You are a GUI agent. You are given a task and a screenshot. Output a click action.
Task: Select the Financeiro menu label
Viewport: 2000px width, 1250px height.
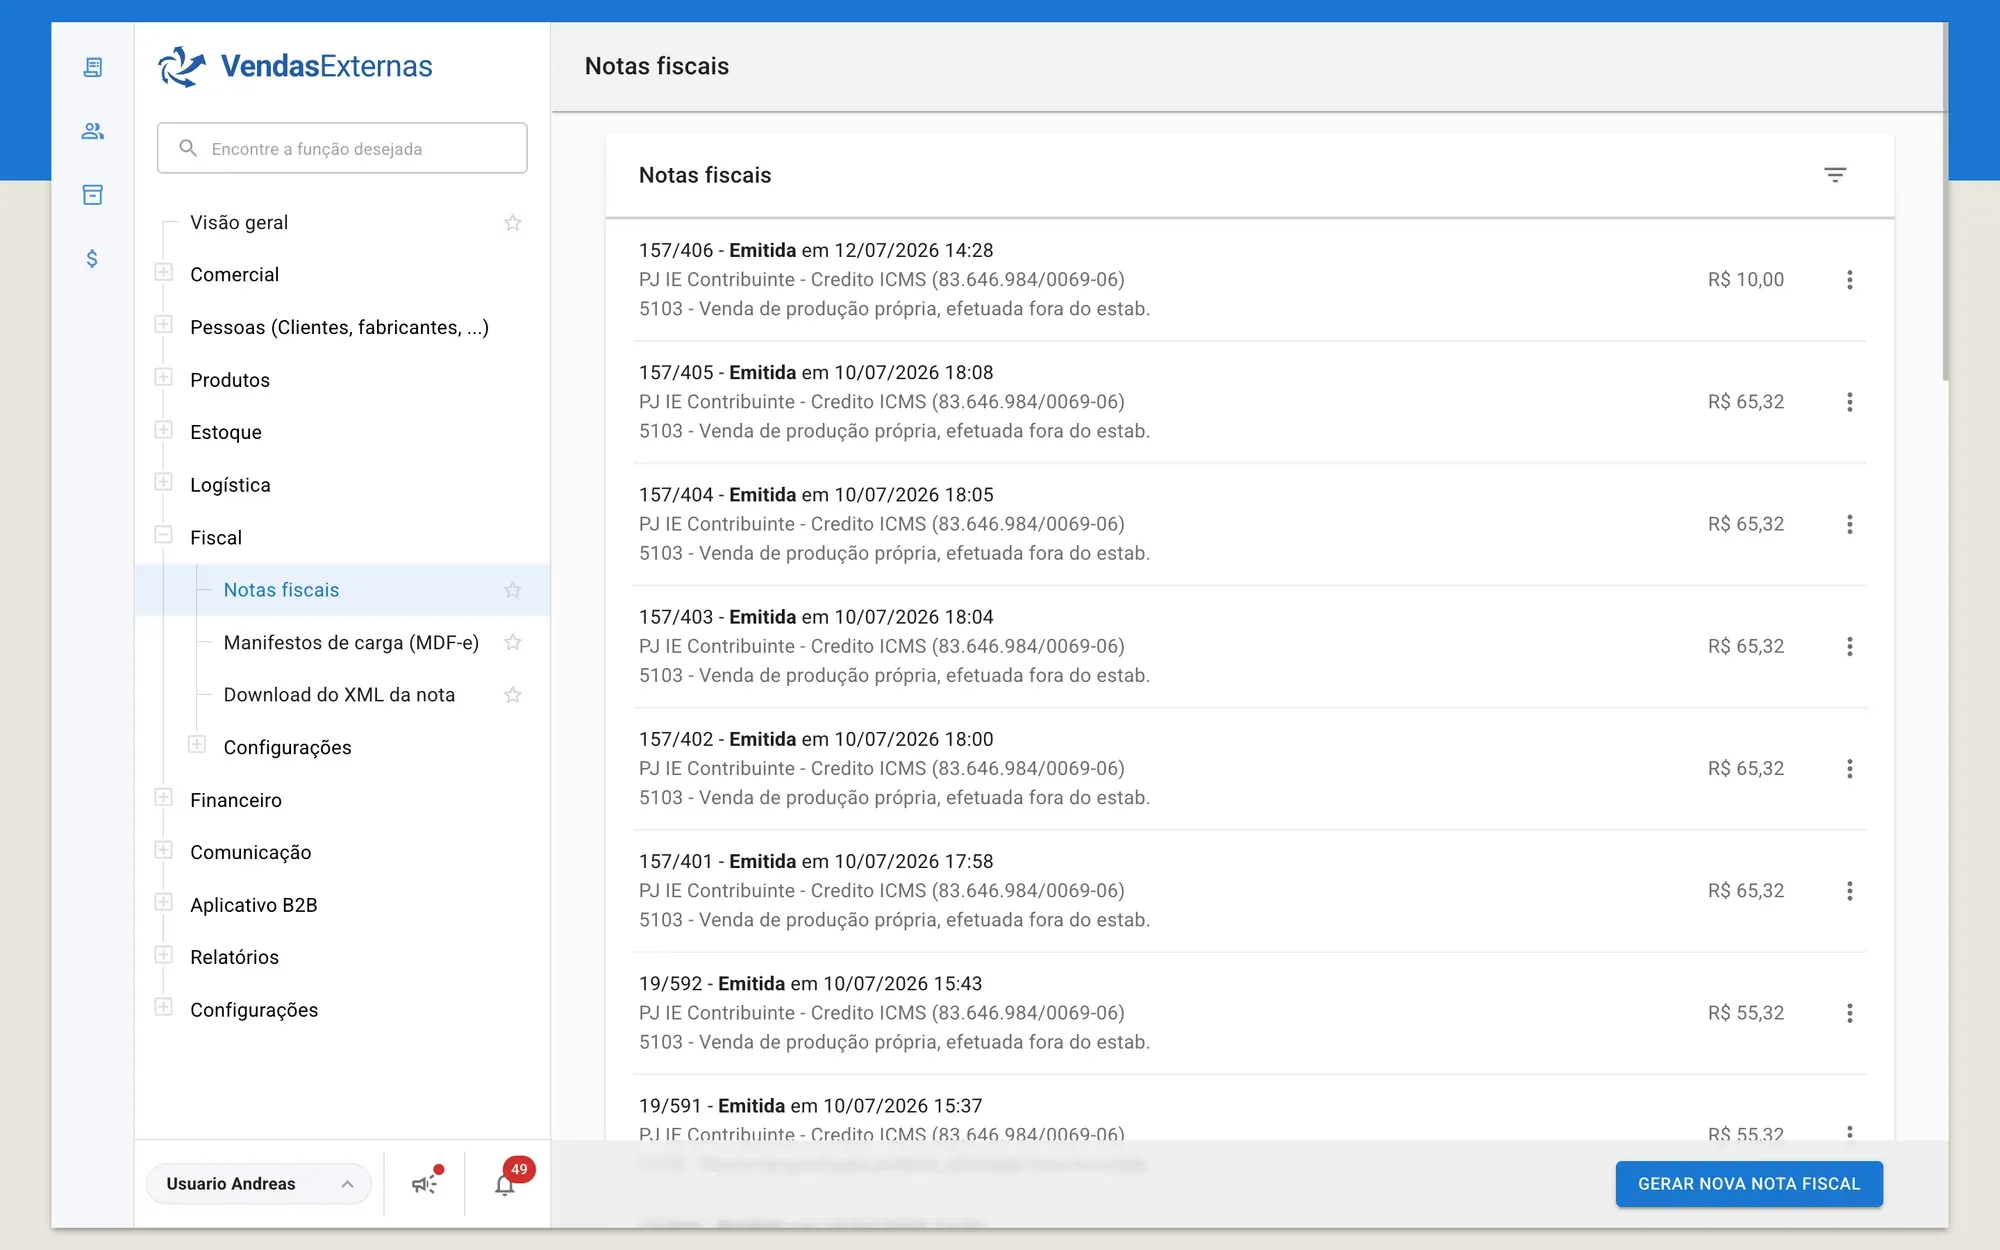(236, 800)
